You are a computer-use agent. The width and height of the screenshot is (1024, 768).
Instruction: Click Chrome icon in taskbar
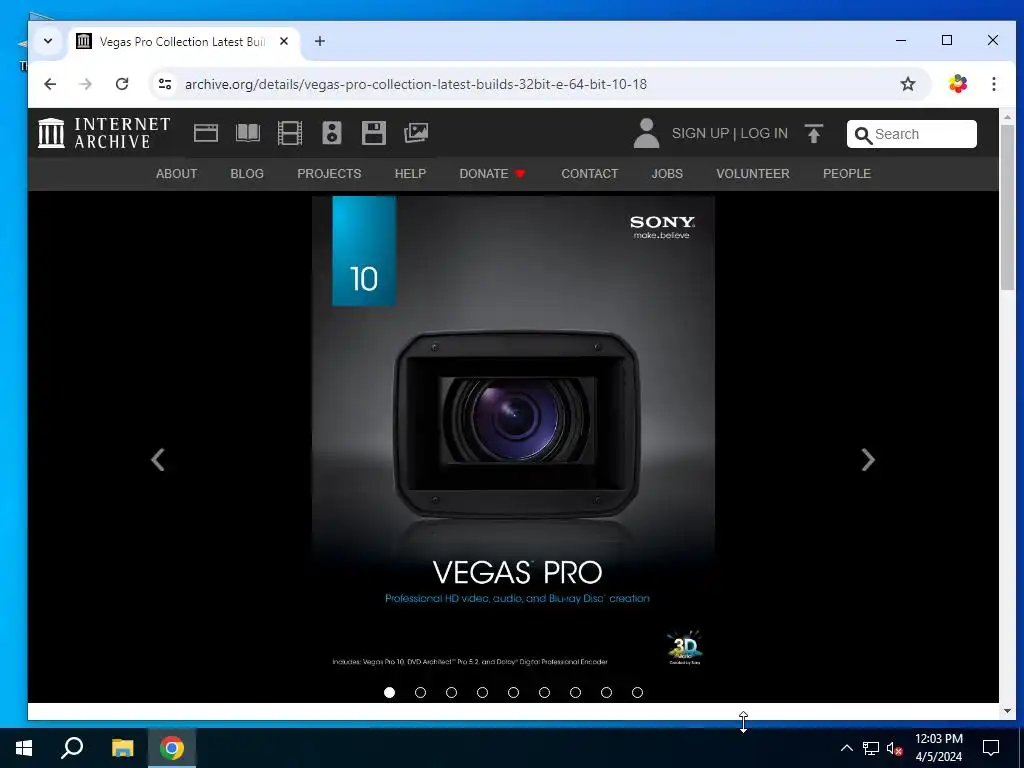(172, 748)
